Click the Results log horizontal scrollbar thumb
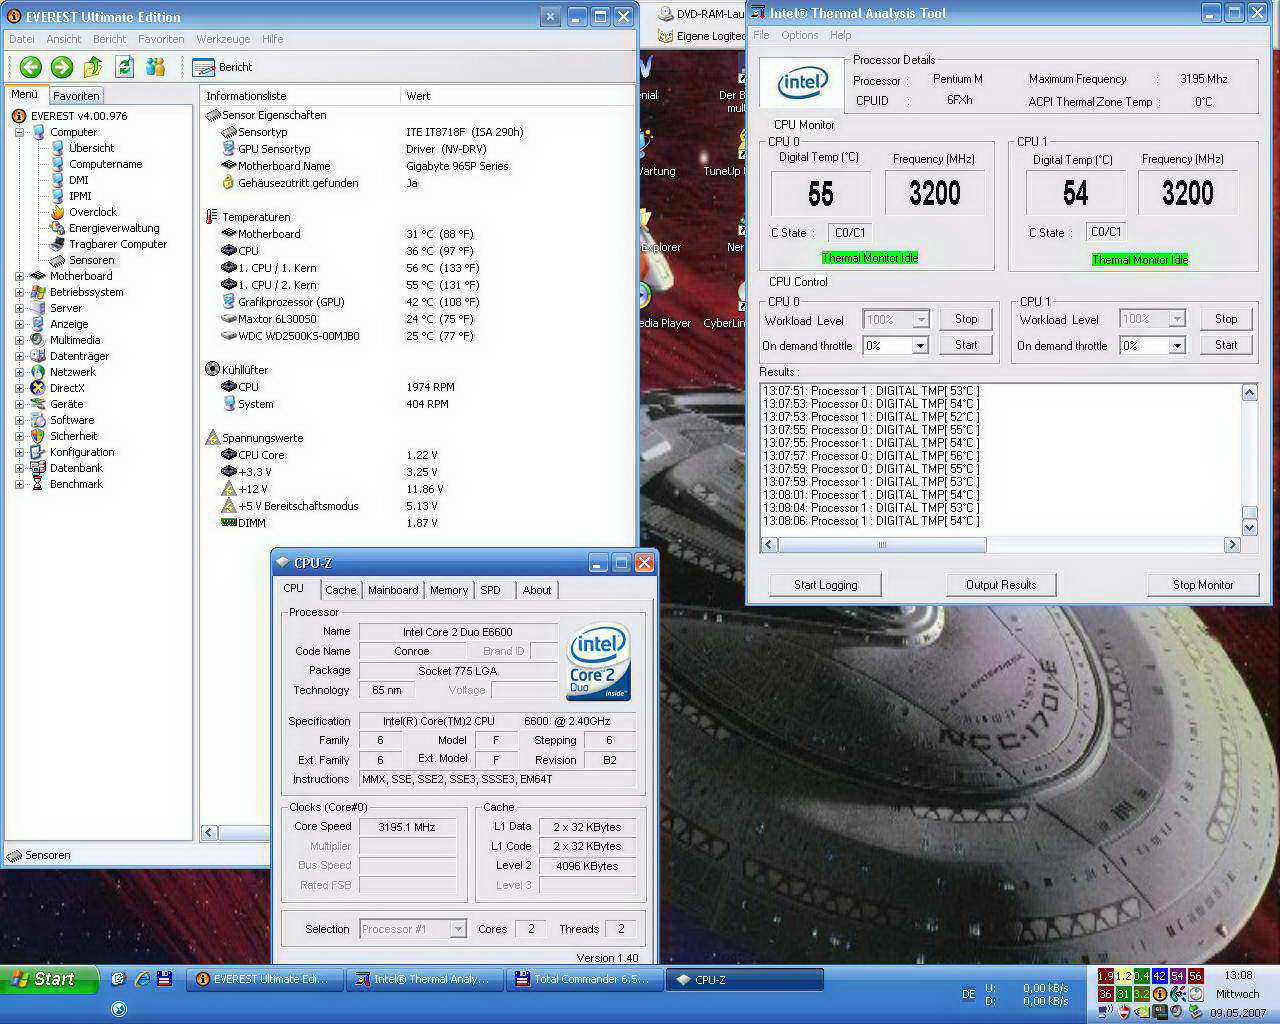 point(882,545)
